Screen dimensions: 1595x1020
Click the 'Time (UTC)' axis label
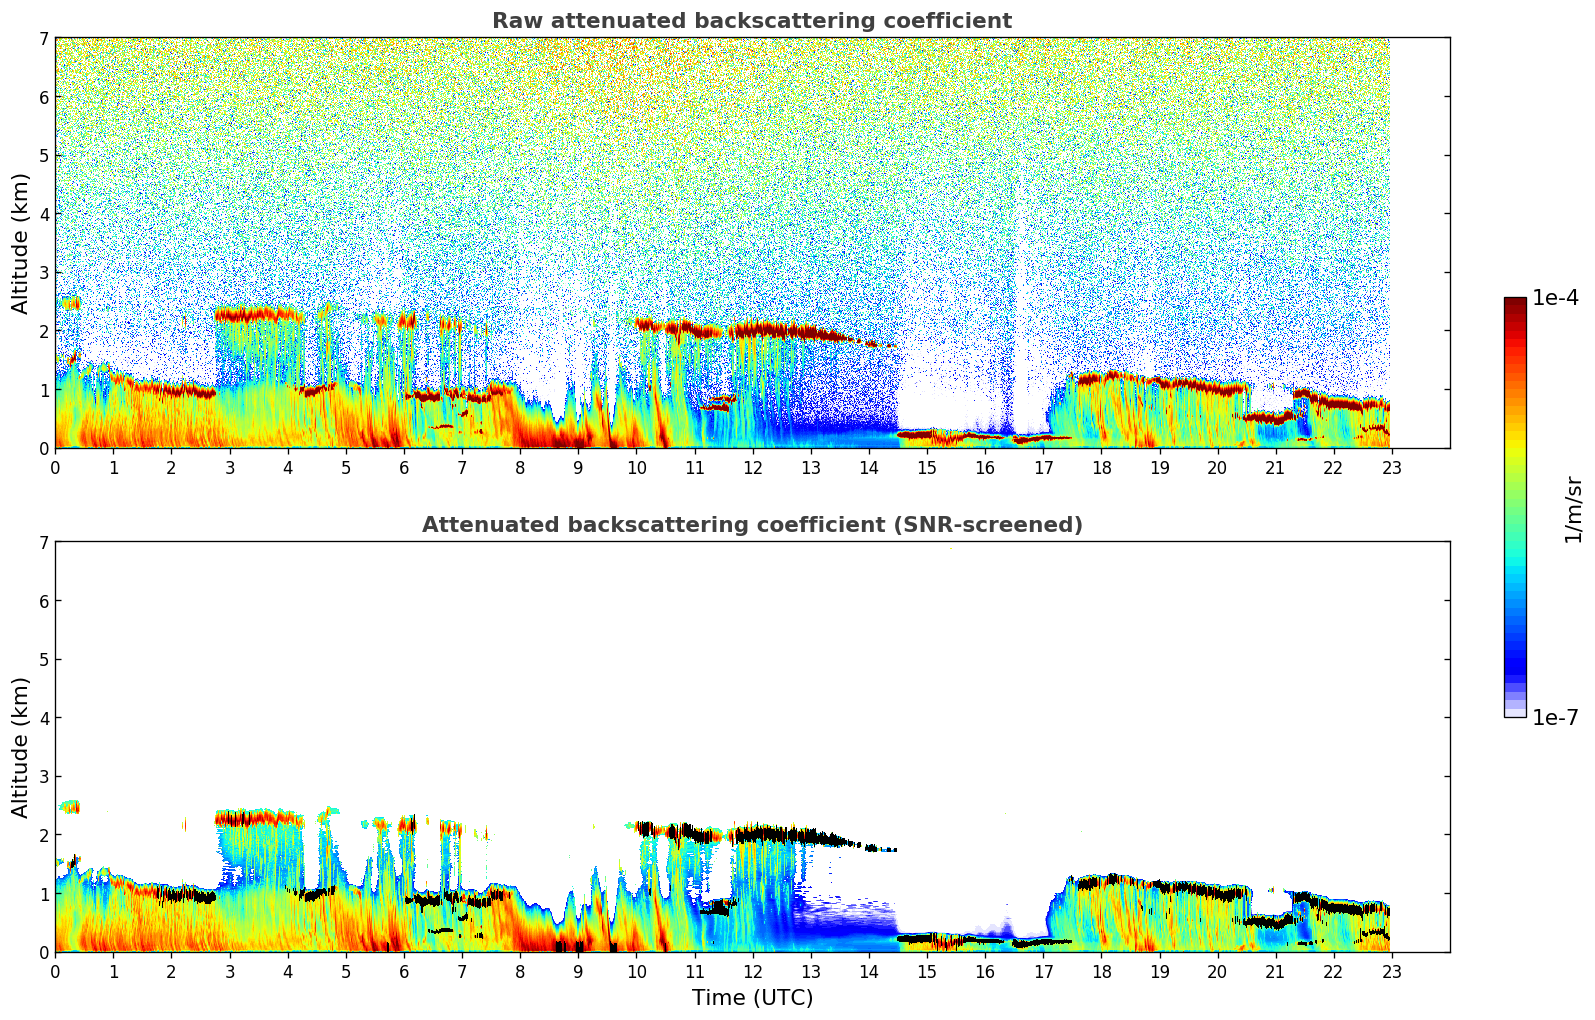(752, 998)
